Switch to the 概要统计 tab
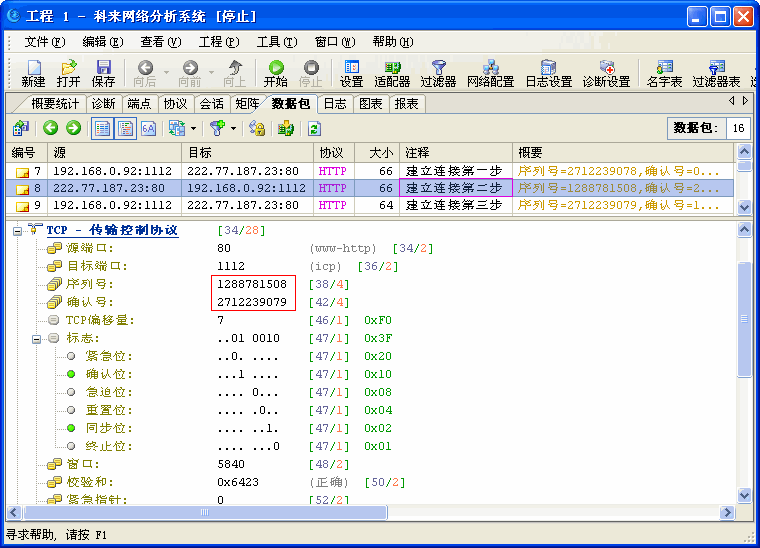The image size is (760, 548). click(55, 104)
